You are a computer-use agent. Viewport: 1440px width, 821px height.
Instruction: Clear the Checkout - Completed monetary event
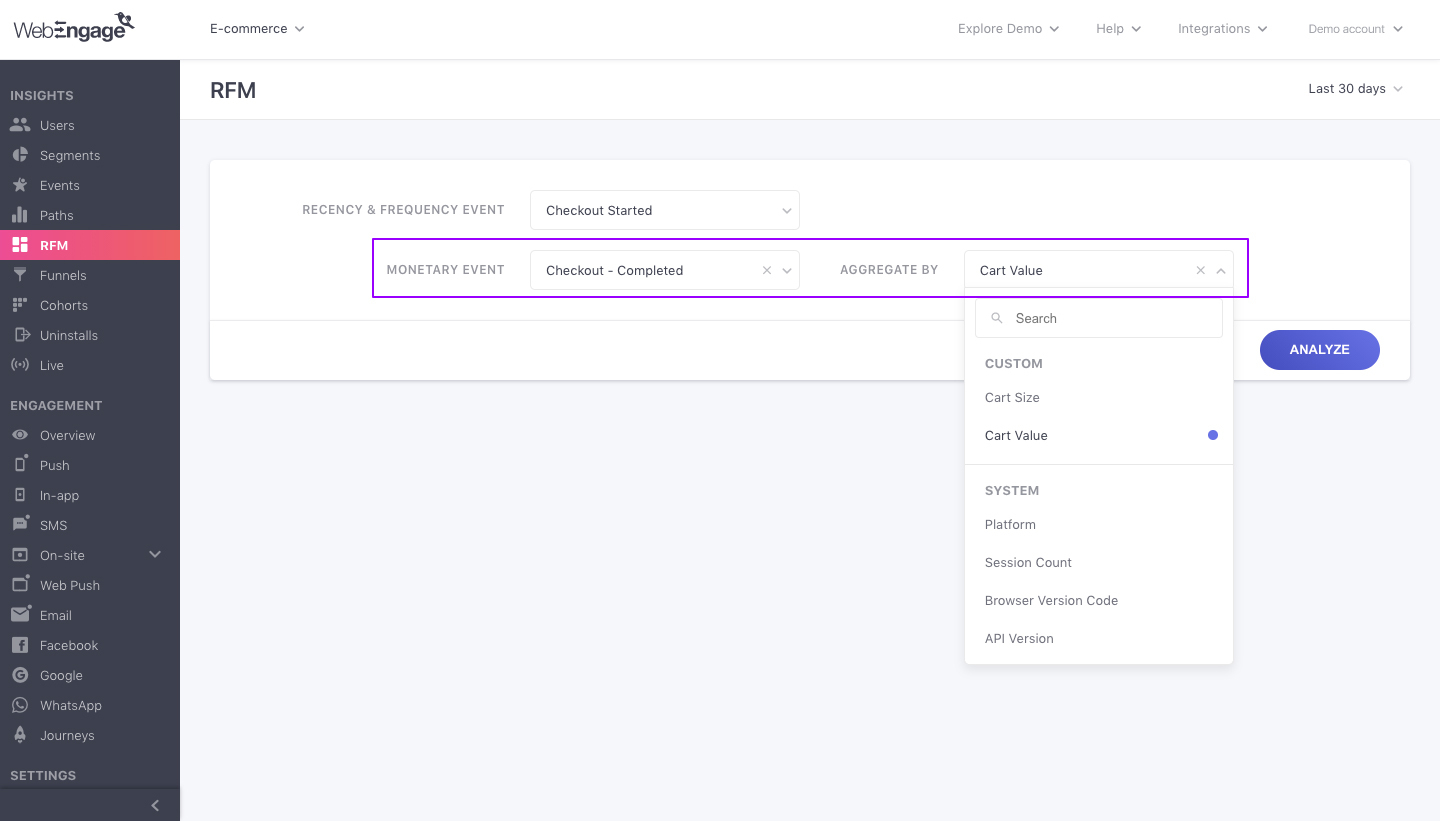tap(766, 270)
